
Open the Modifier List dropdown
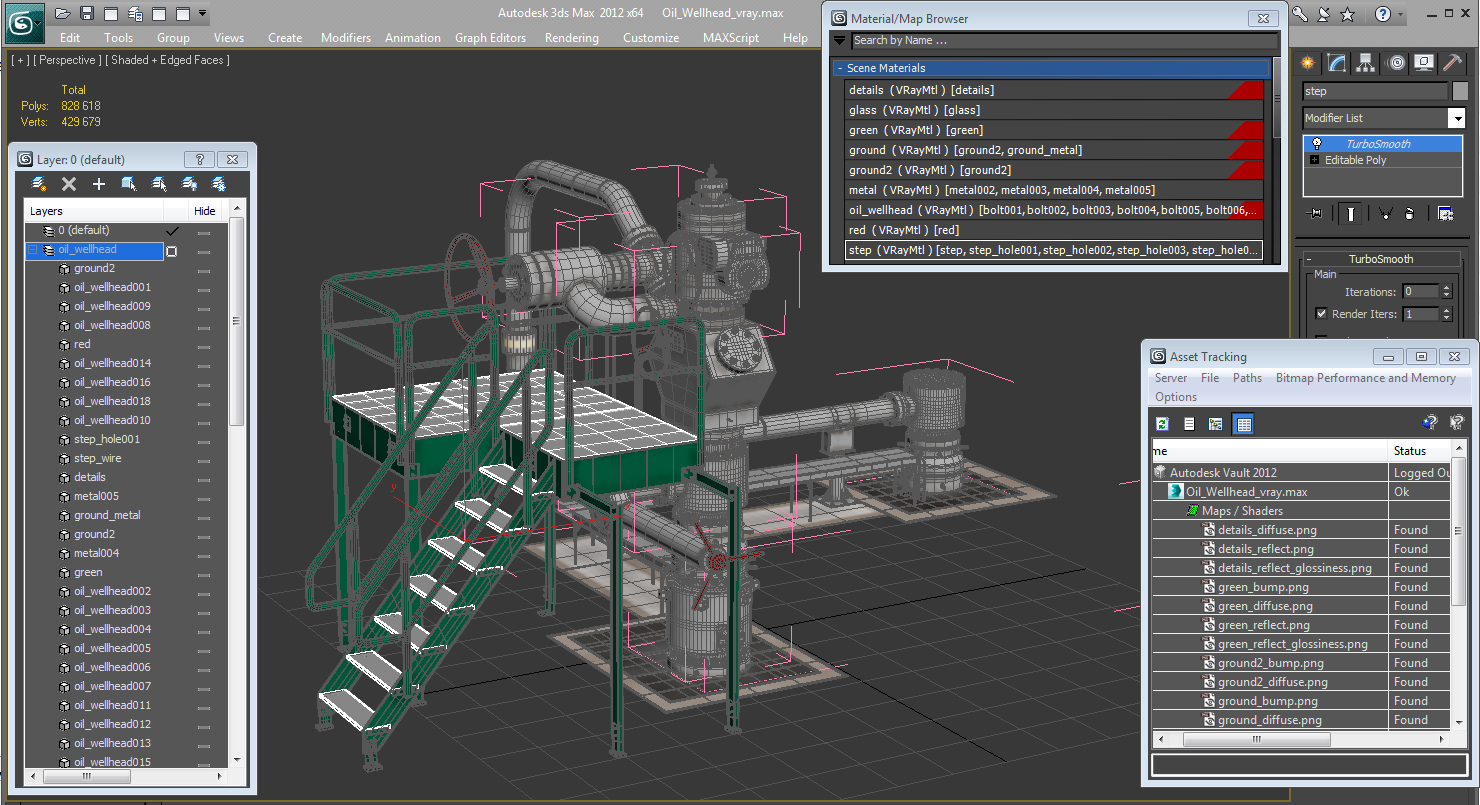[x=1456, y=118]
